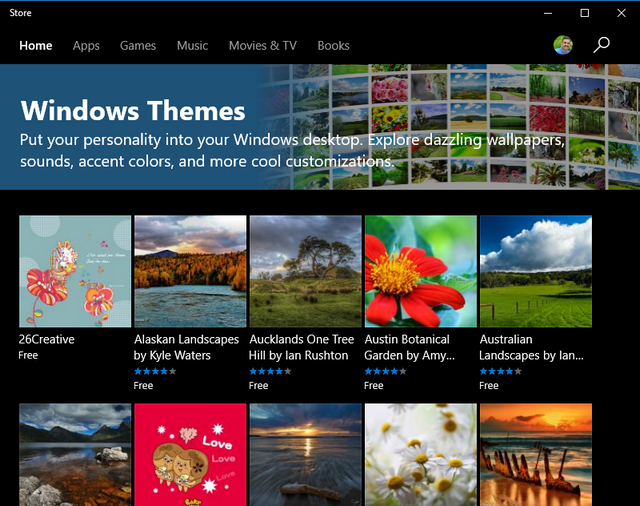640x506 pixels.
Task: Go to the Home tab
Action: tap(36, 45)
